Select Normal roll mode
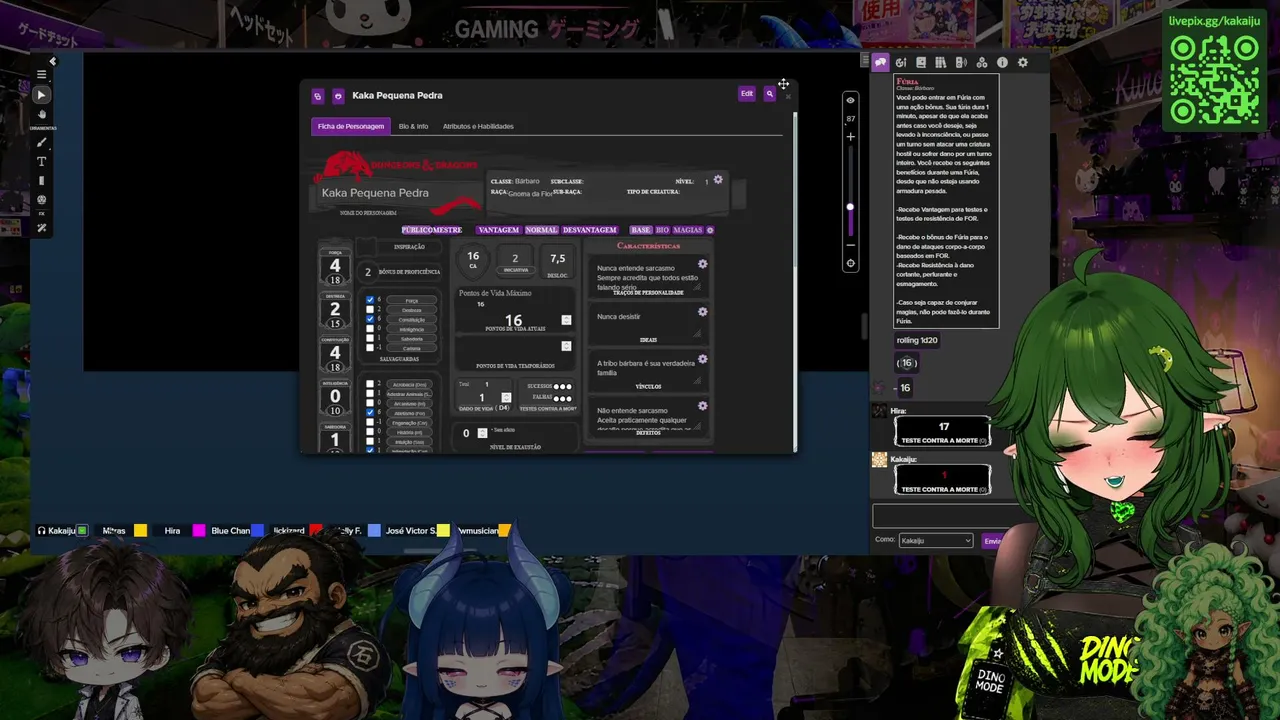 coord(541,230)
